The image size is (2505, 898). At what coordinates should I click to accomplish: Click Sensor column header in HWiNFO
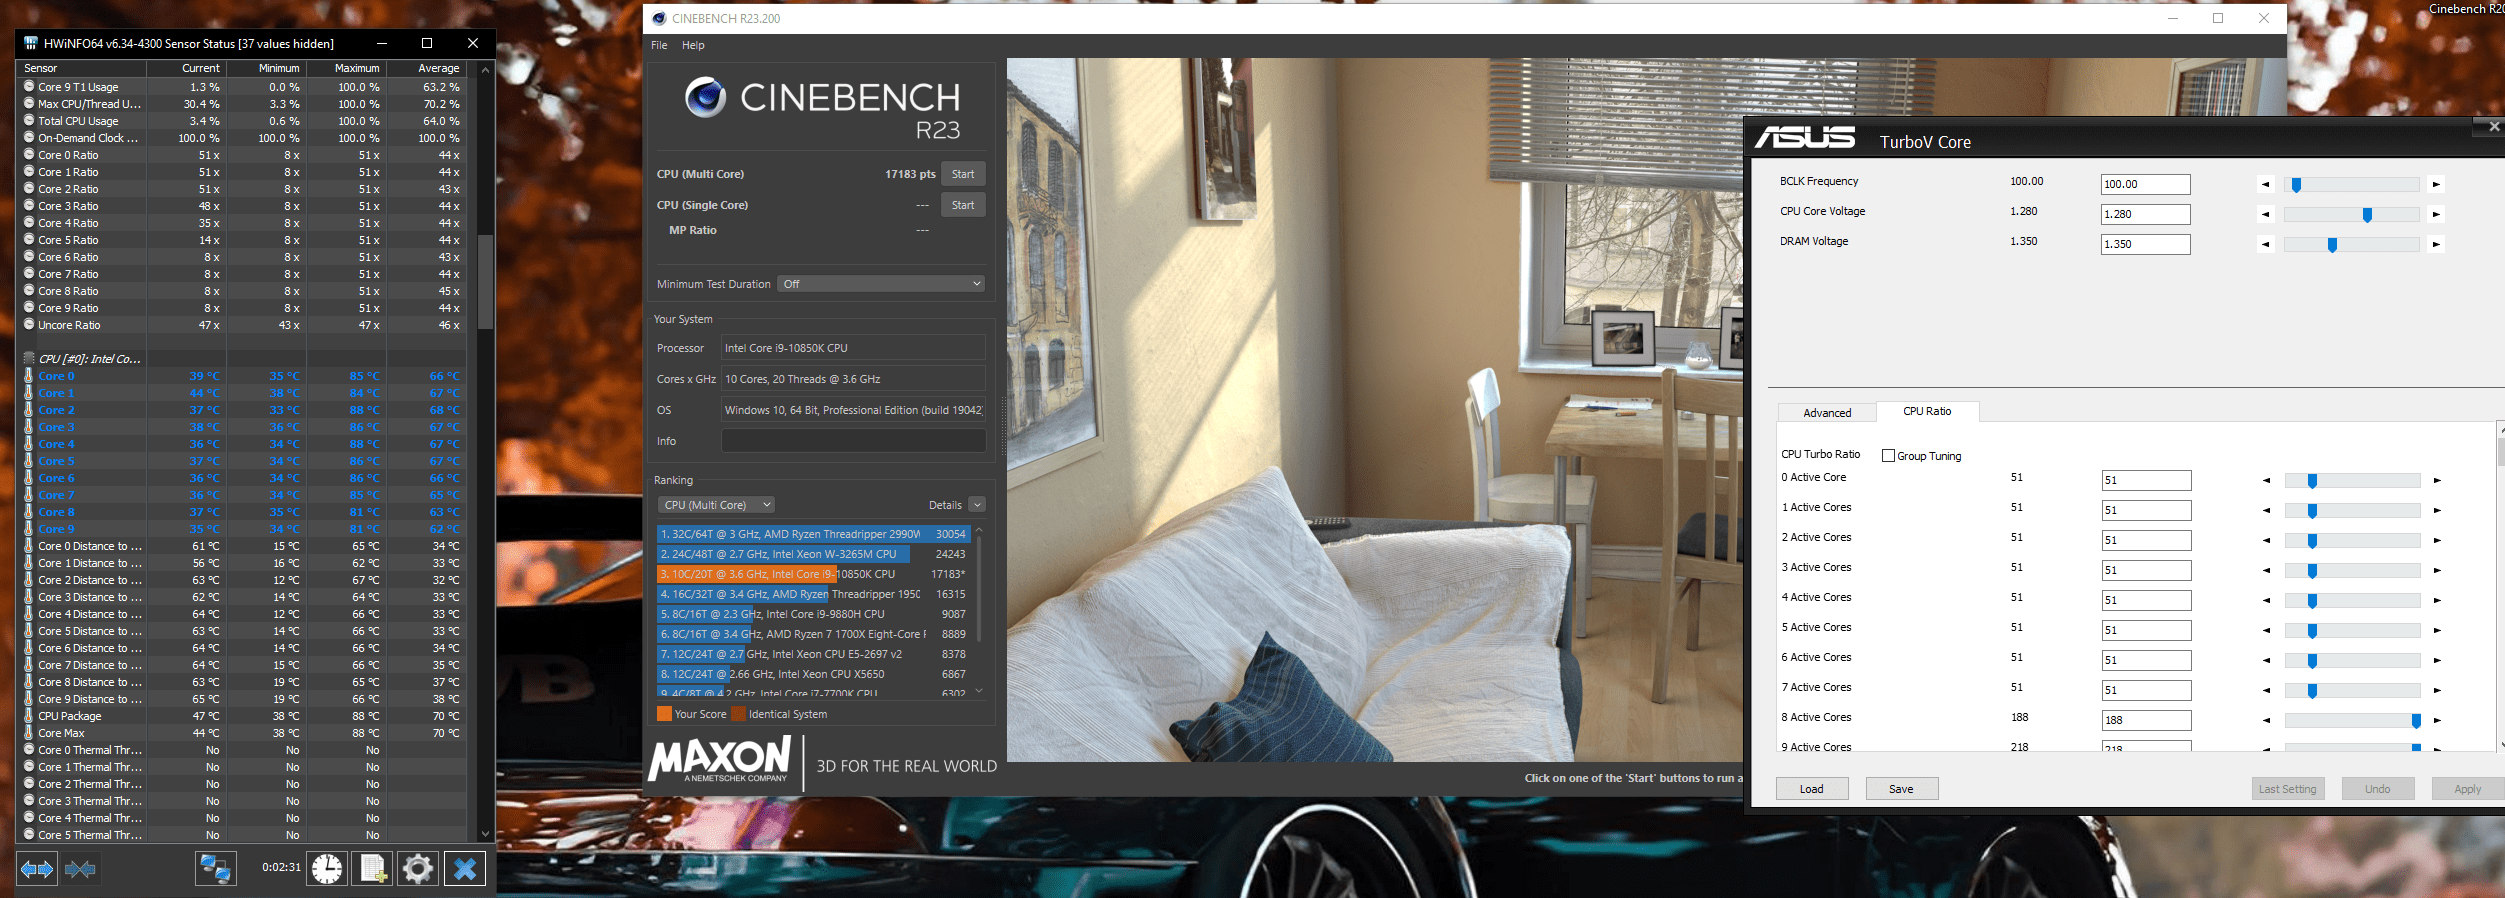82,68
